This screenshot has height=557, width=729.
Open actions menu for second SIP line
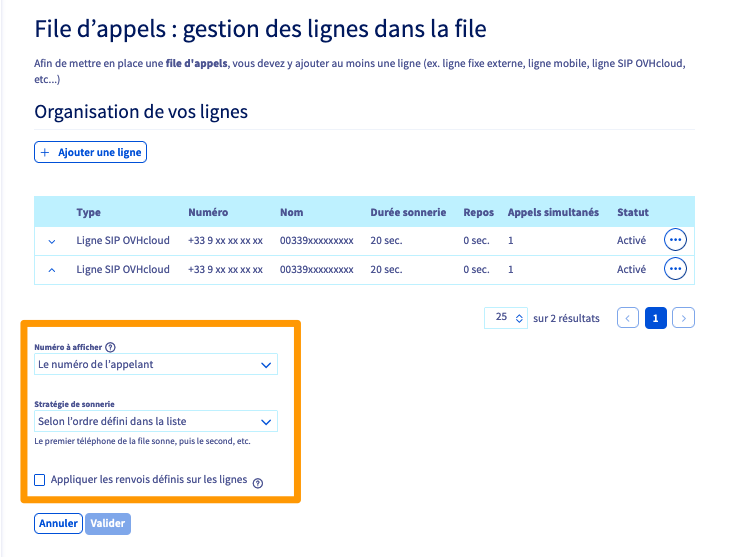(x=675, y=269)
